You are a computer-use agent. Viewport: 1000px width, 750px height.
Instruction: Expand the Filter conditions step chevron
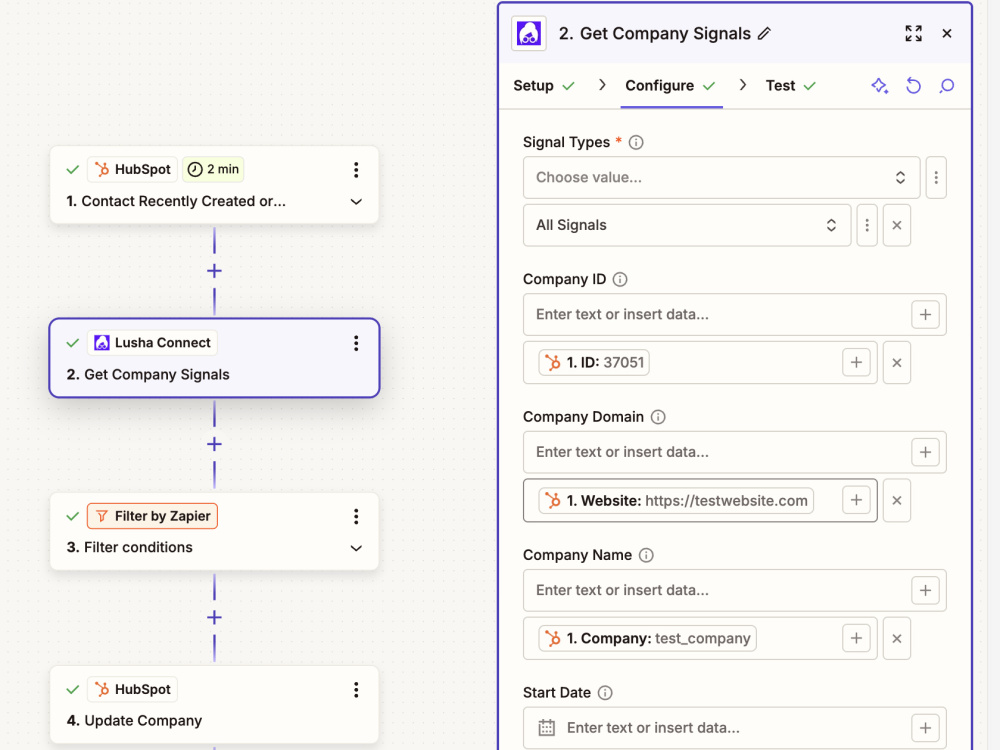pyautogui.click(x=356, y=548)
